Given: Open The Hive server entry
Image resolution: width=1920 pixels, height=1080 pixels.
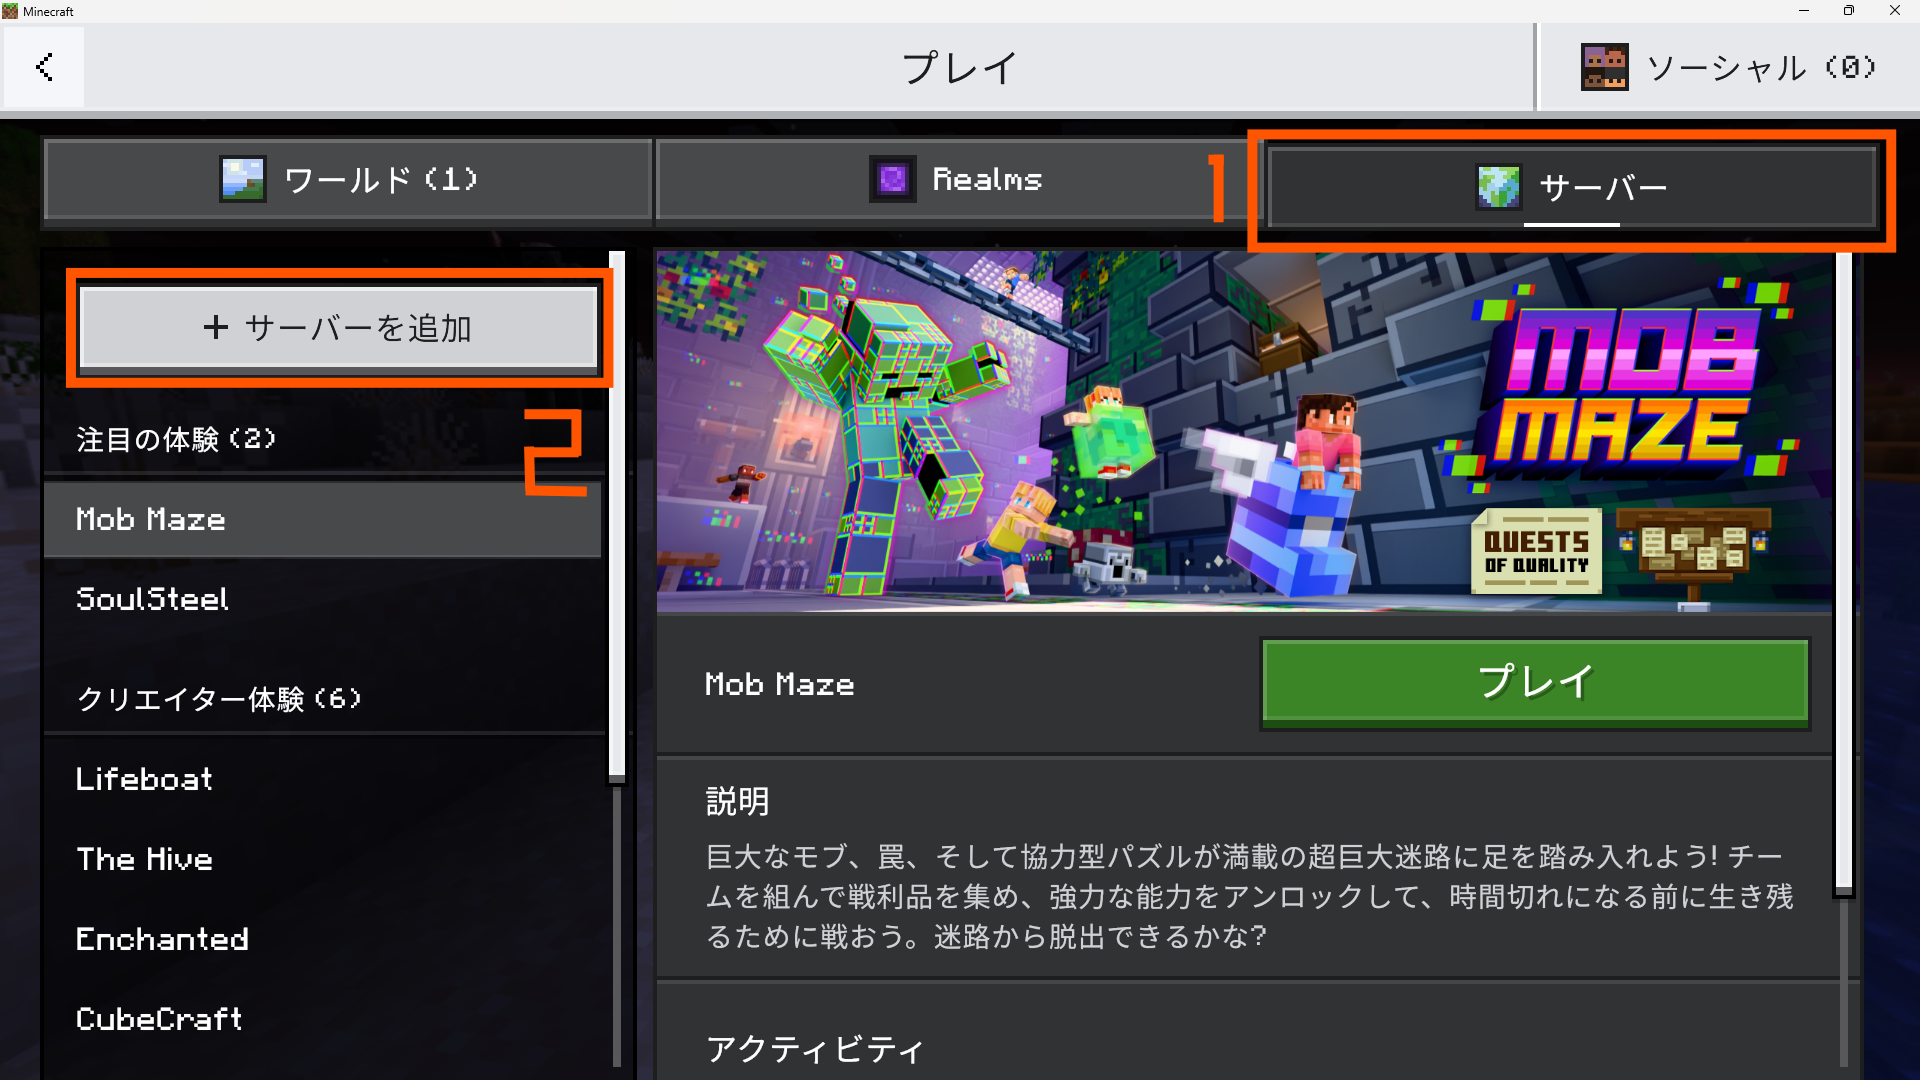Looking at the screenshot, I should point(322,859).
